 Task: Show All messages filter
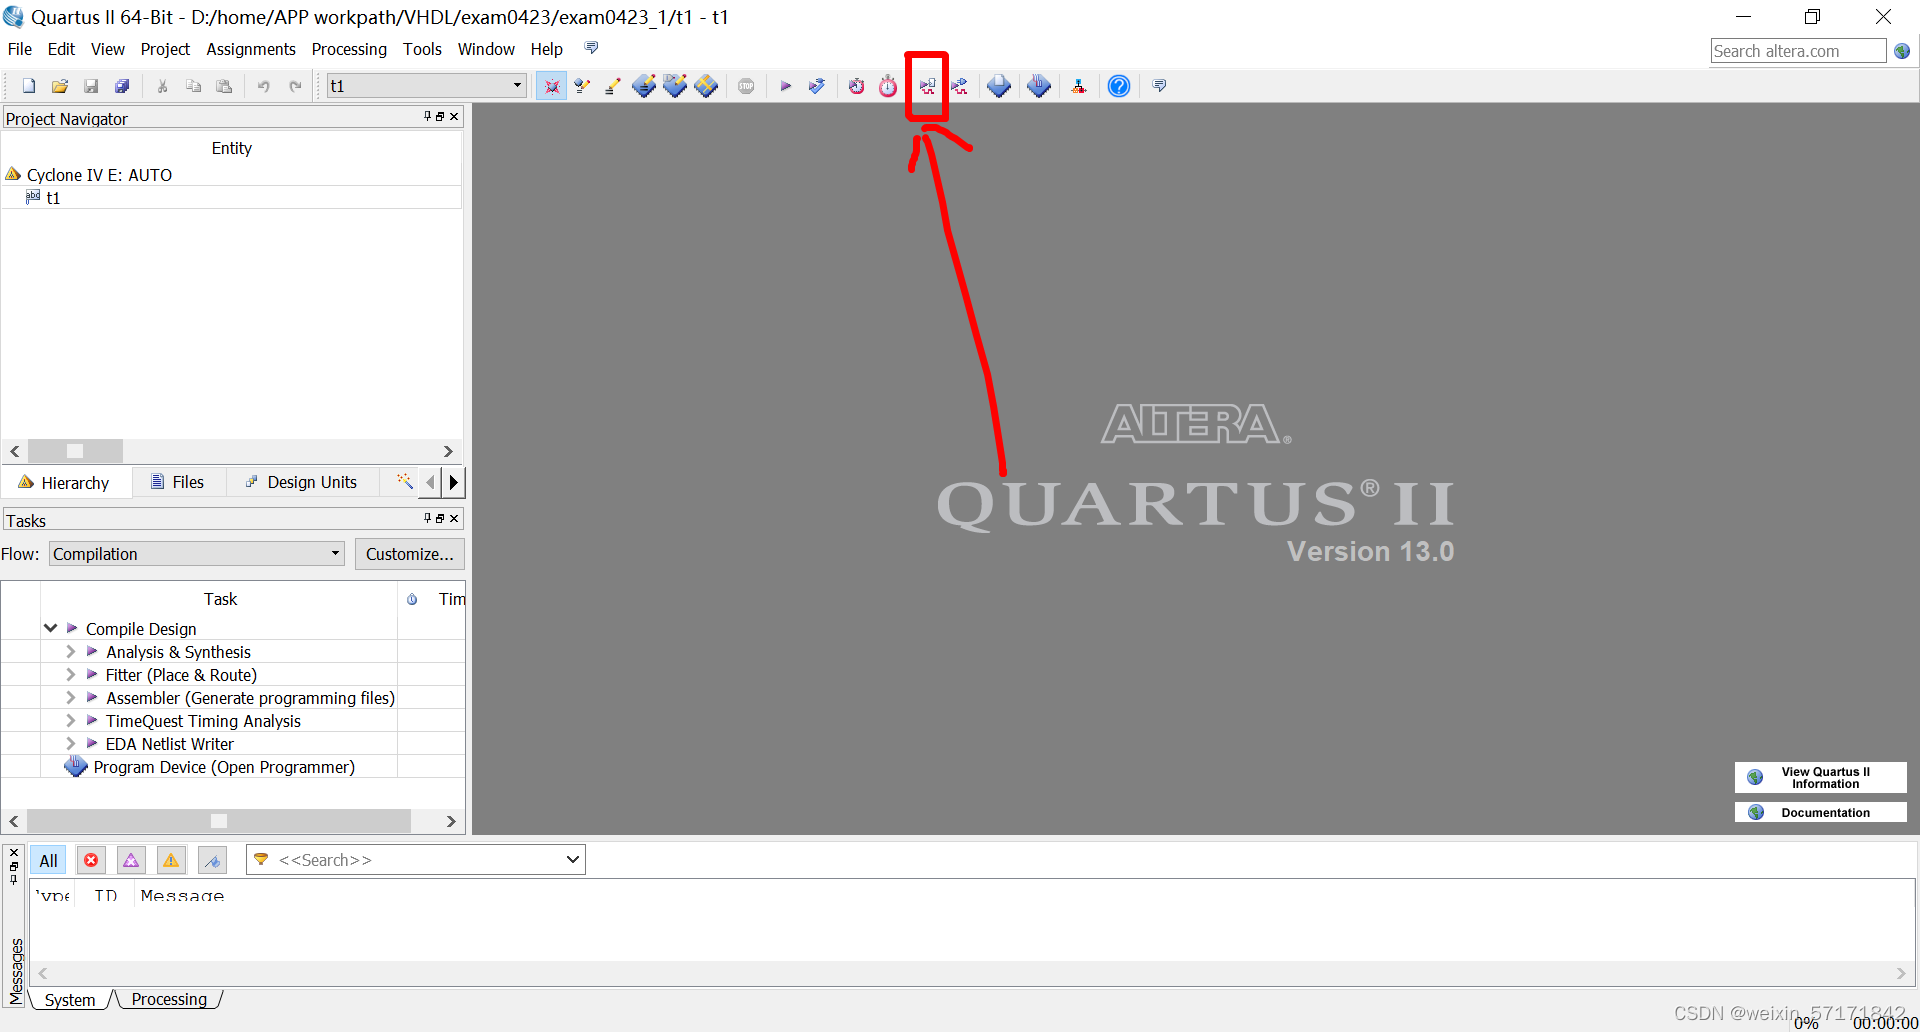pos(48,860)
